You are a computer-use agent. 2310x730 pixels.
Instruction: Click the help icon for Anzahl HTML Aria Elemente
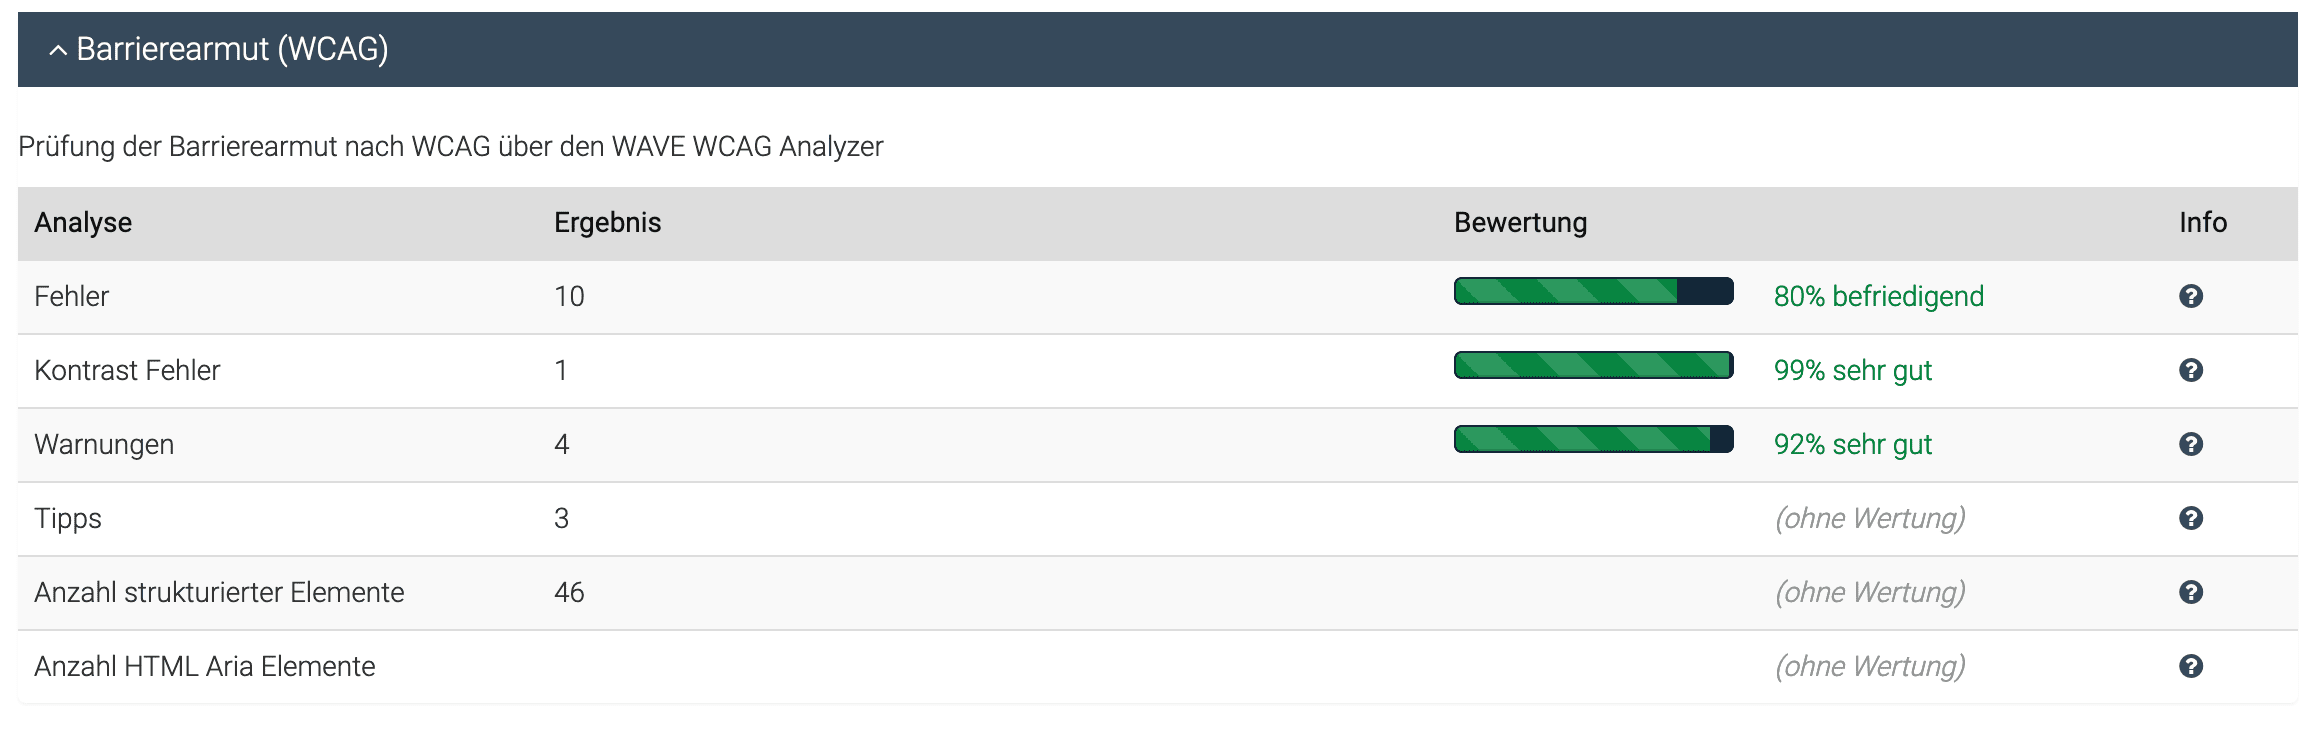click(x=2190, y=666)
